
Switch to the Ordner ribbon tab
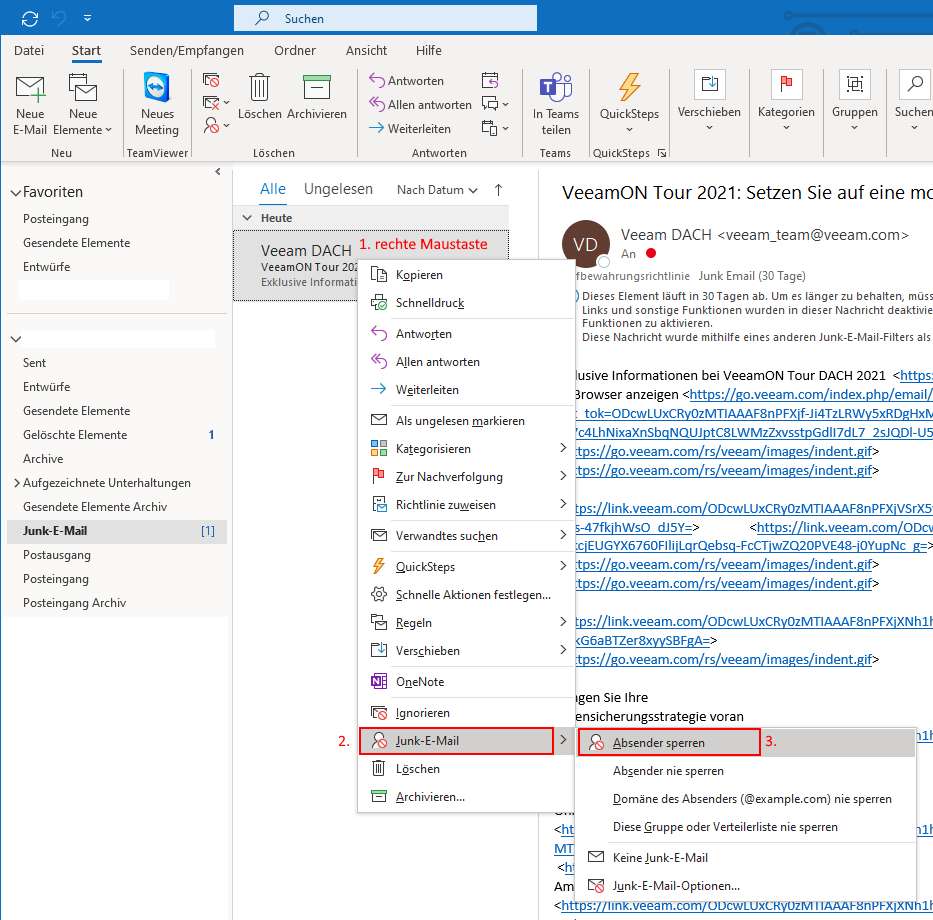pos(295,51)
